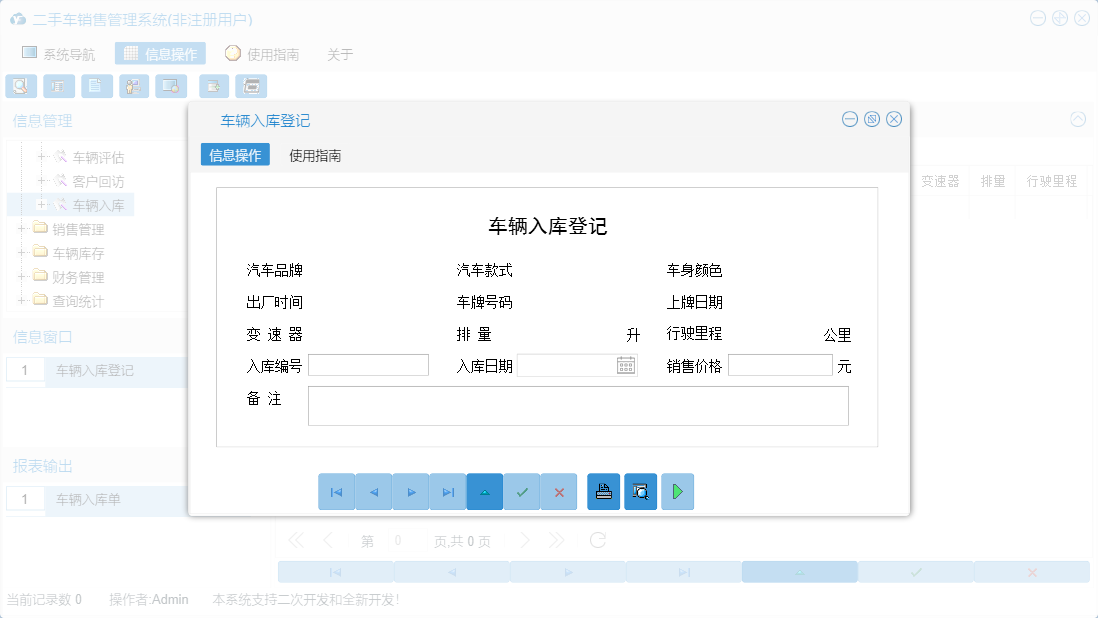This screenshot has width=1098, height=618.
Task: Select 车辆入库单 in 报表输出 list
Action: pos(86,499)
